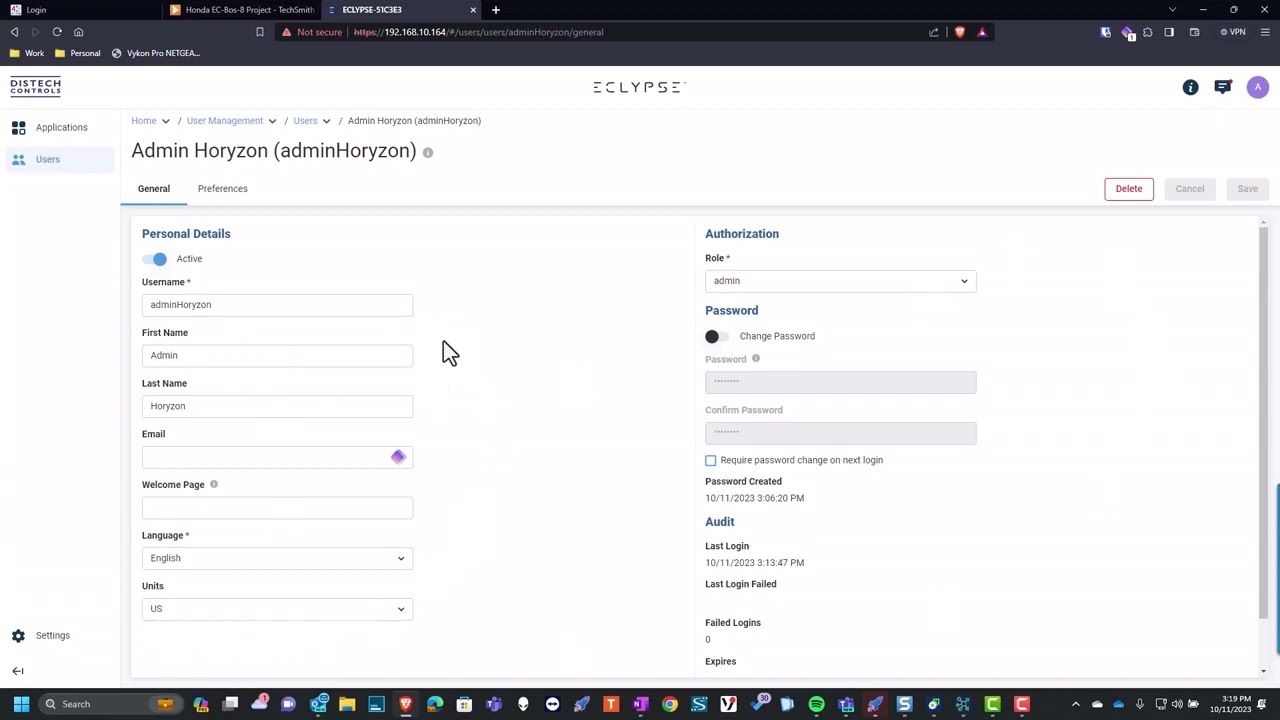
Task: Open Vykon Pro NETGEAR bookmark
Action: pyautogui.click(x=156, y=53)
